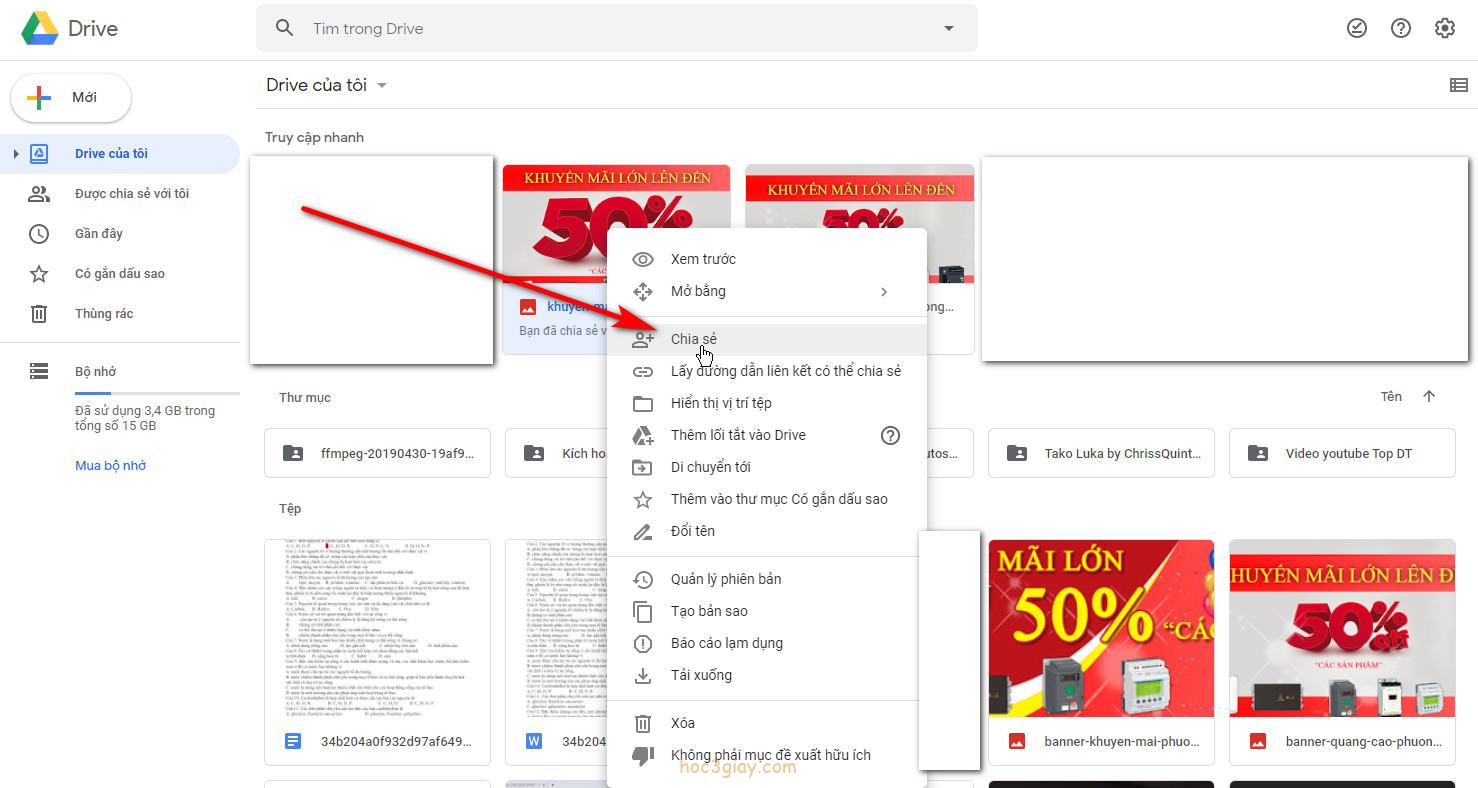Click the copy icon beside Tạo bản sao

click(643, 611)
